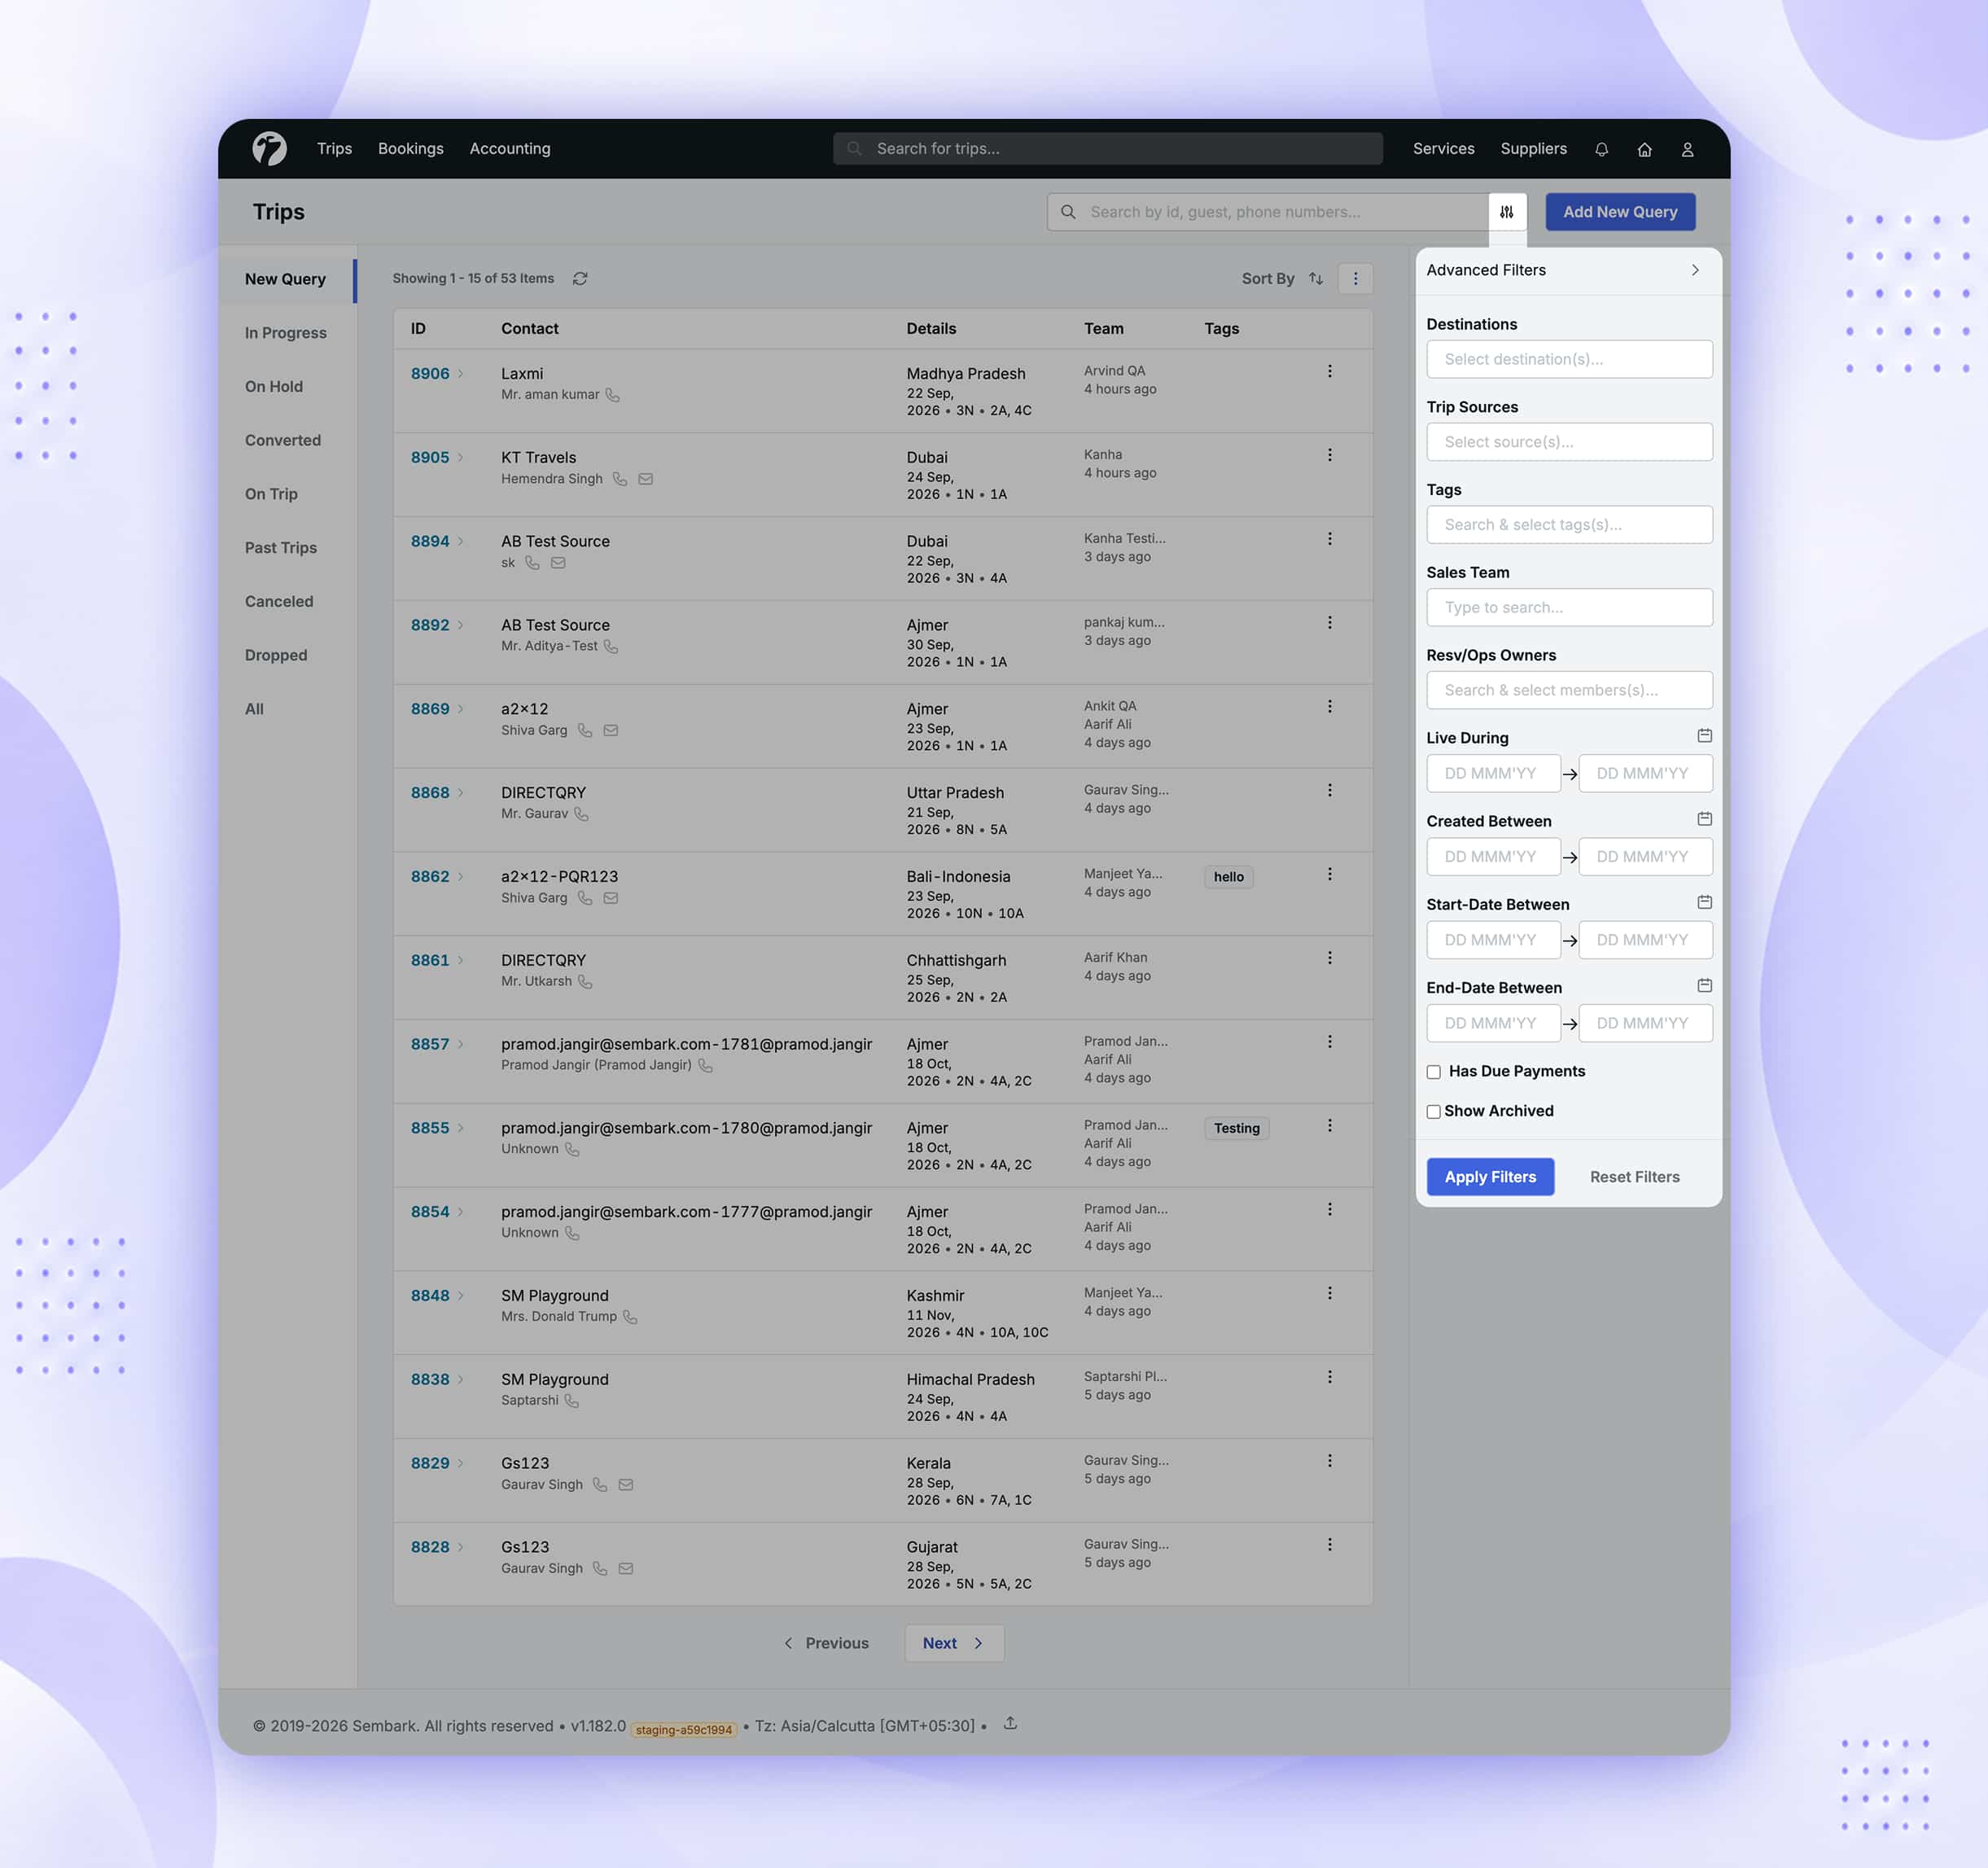Go to the home icon in top bar
The image size is (1988, 1868).
pos(1644,149)
